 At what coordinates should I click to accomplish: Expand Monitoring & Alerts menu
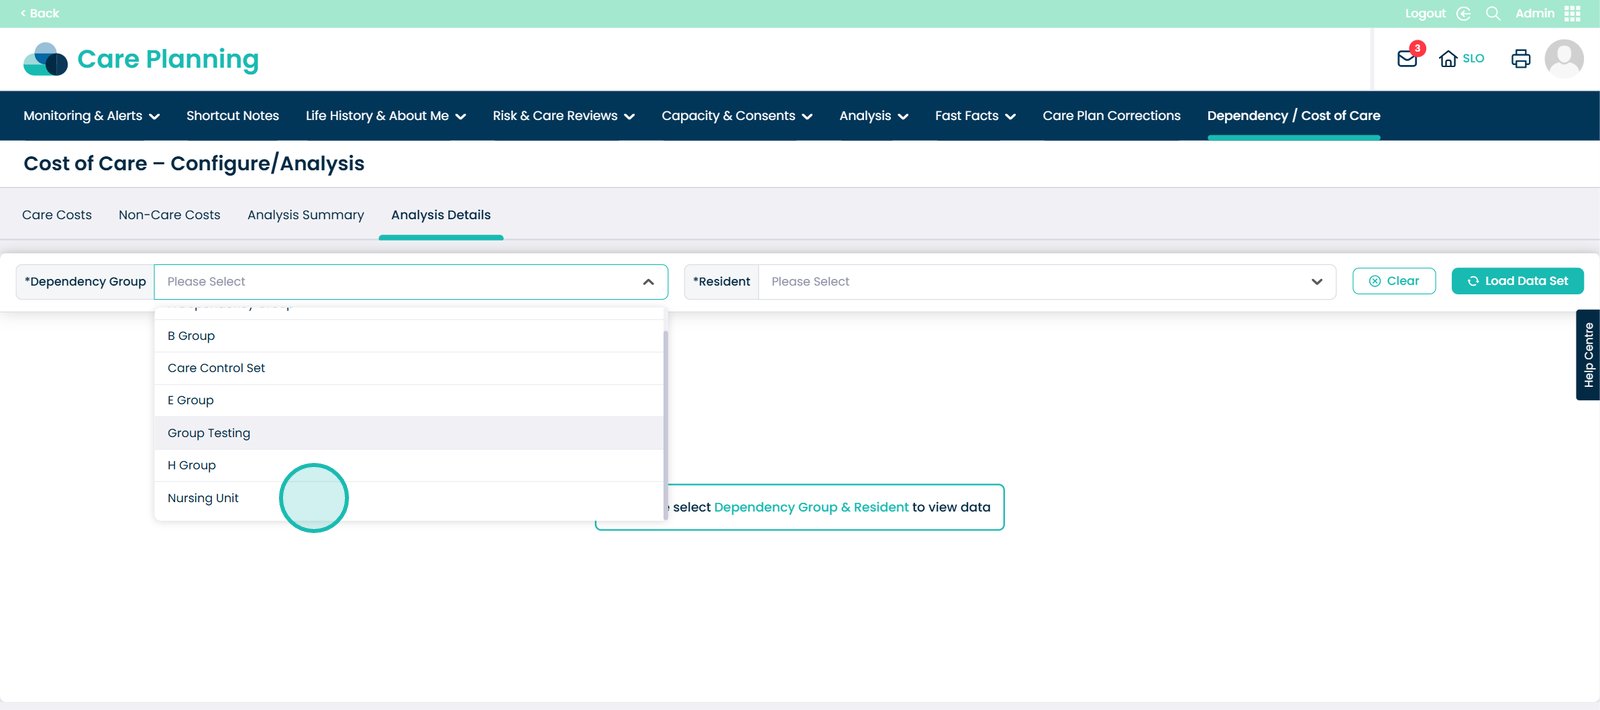click(x=91, y=116)
